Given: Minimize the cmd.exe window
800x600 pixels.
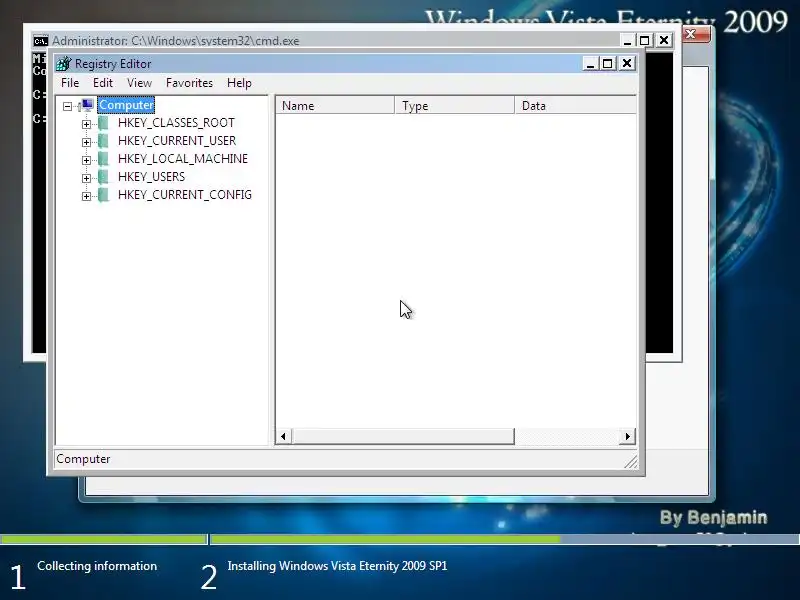Looking at the screenshot, I should click(x=628, y=40).
